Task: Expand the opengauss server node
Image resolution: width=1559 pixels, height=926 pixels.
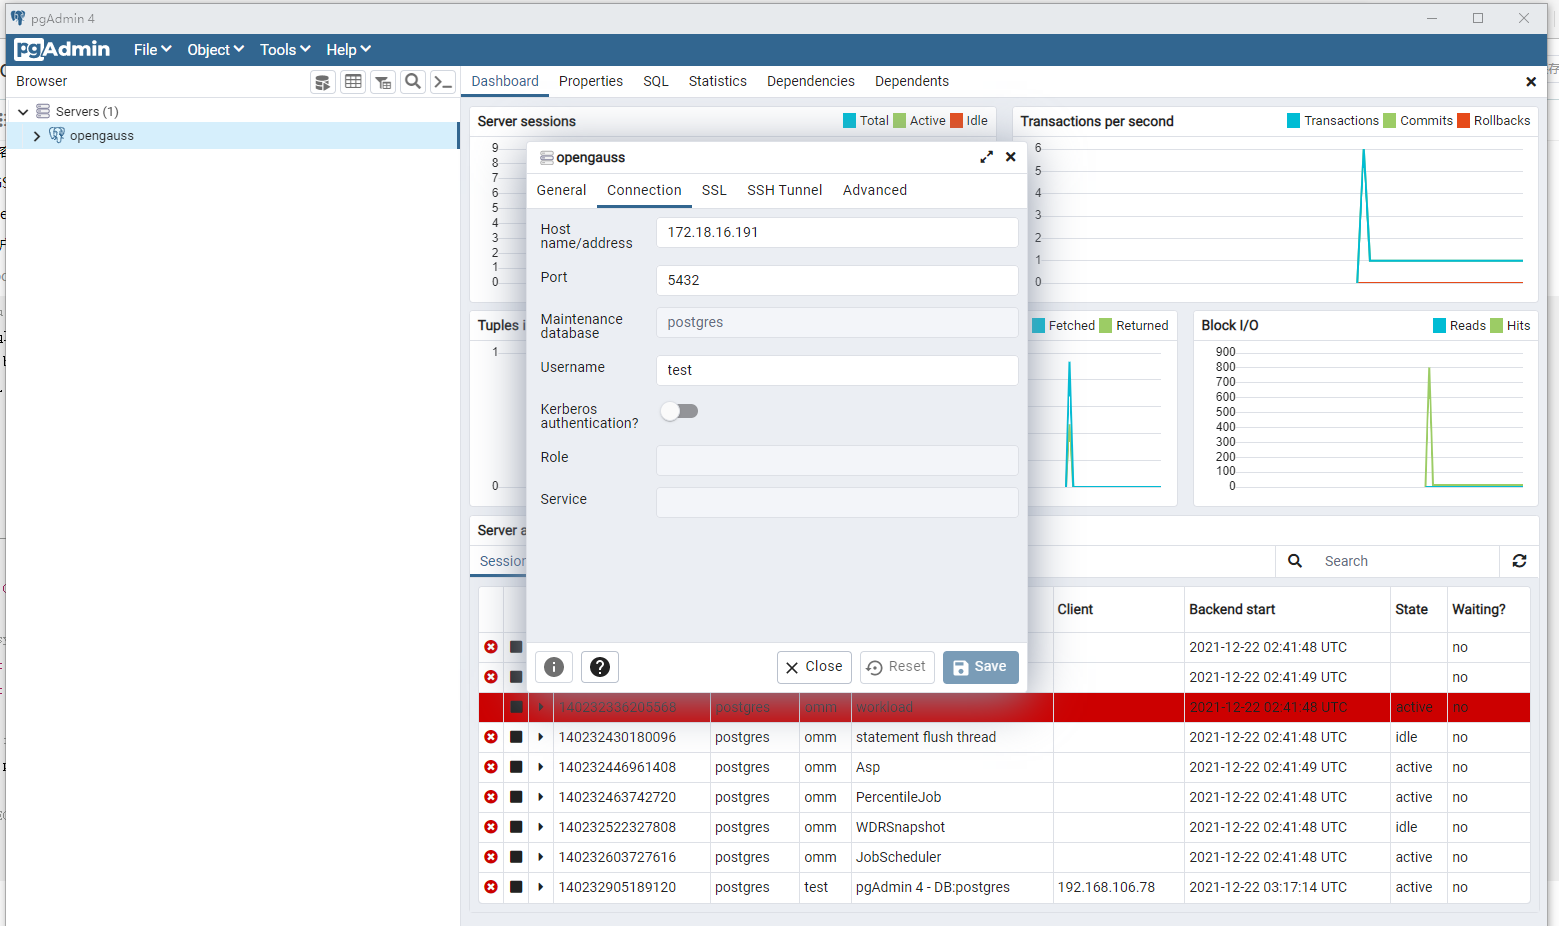Action: [37, 136]
